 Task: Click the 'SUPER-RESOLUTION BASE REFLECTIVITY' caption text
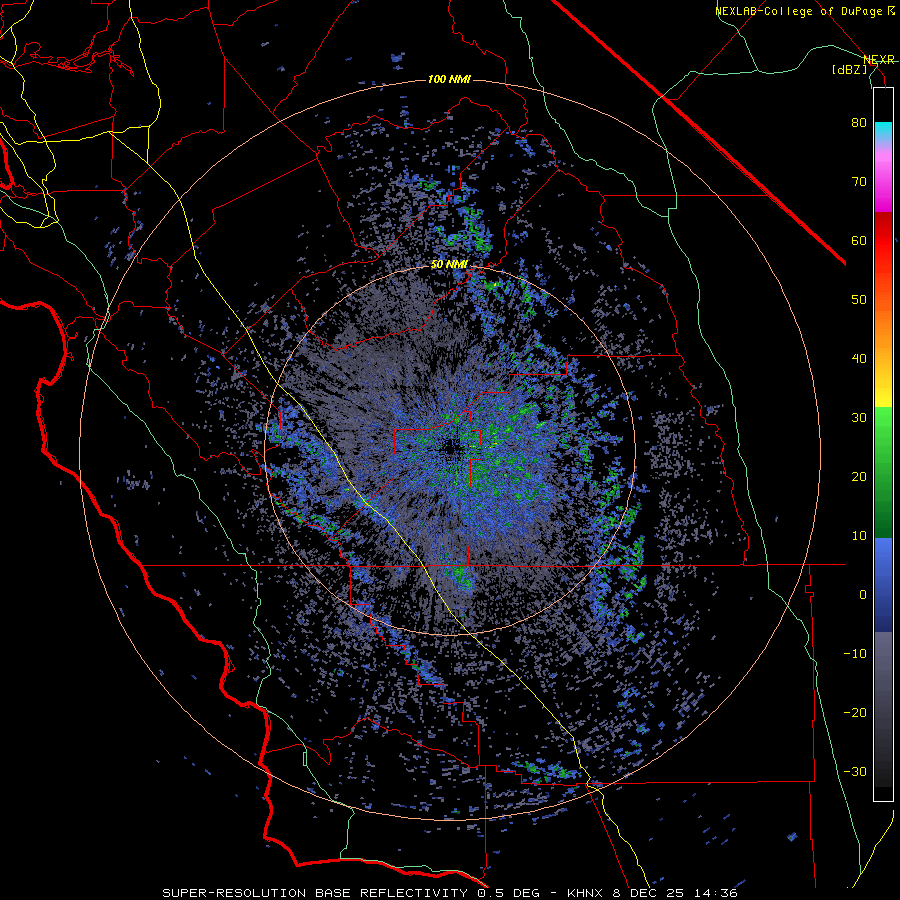(x=315, y=893)
